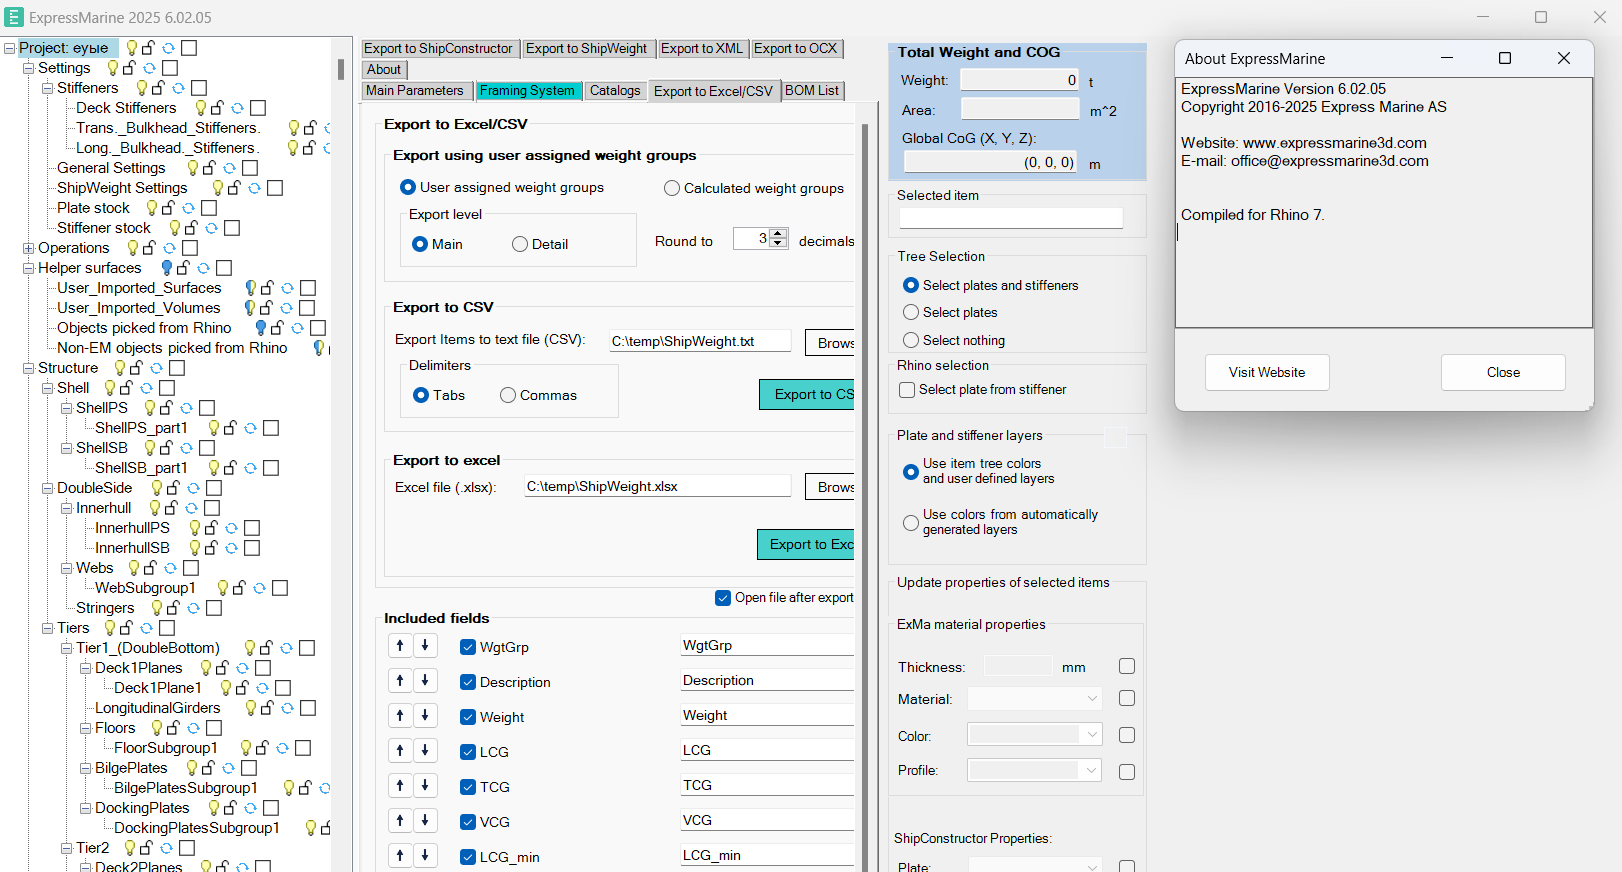Collapse the Helper surfaces node
This screenshot has height=872, width=1622.
(x=28, y=268)
